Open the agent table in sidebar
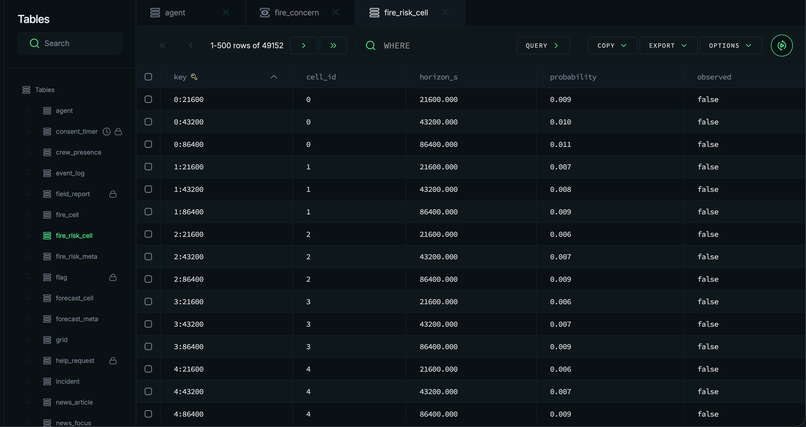This screenshot has width=806, height=427. point(64,110)
